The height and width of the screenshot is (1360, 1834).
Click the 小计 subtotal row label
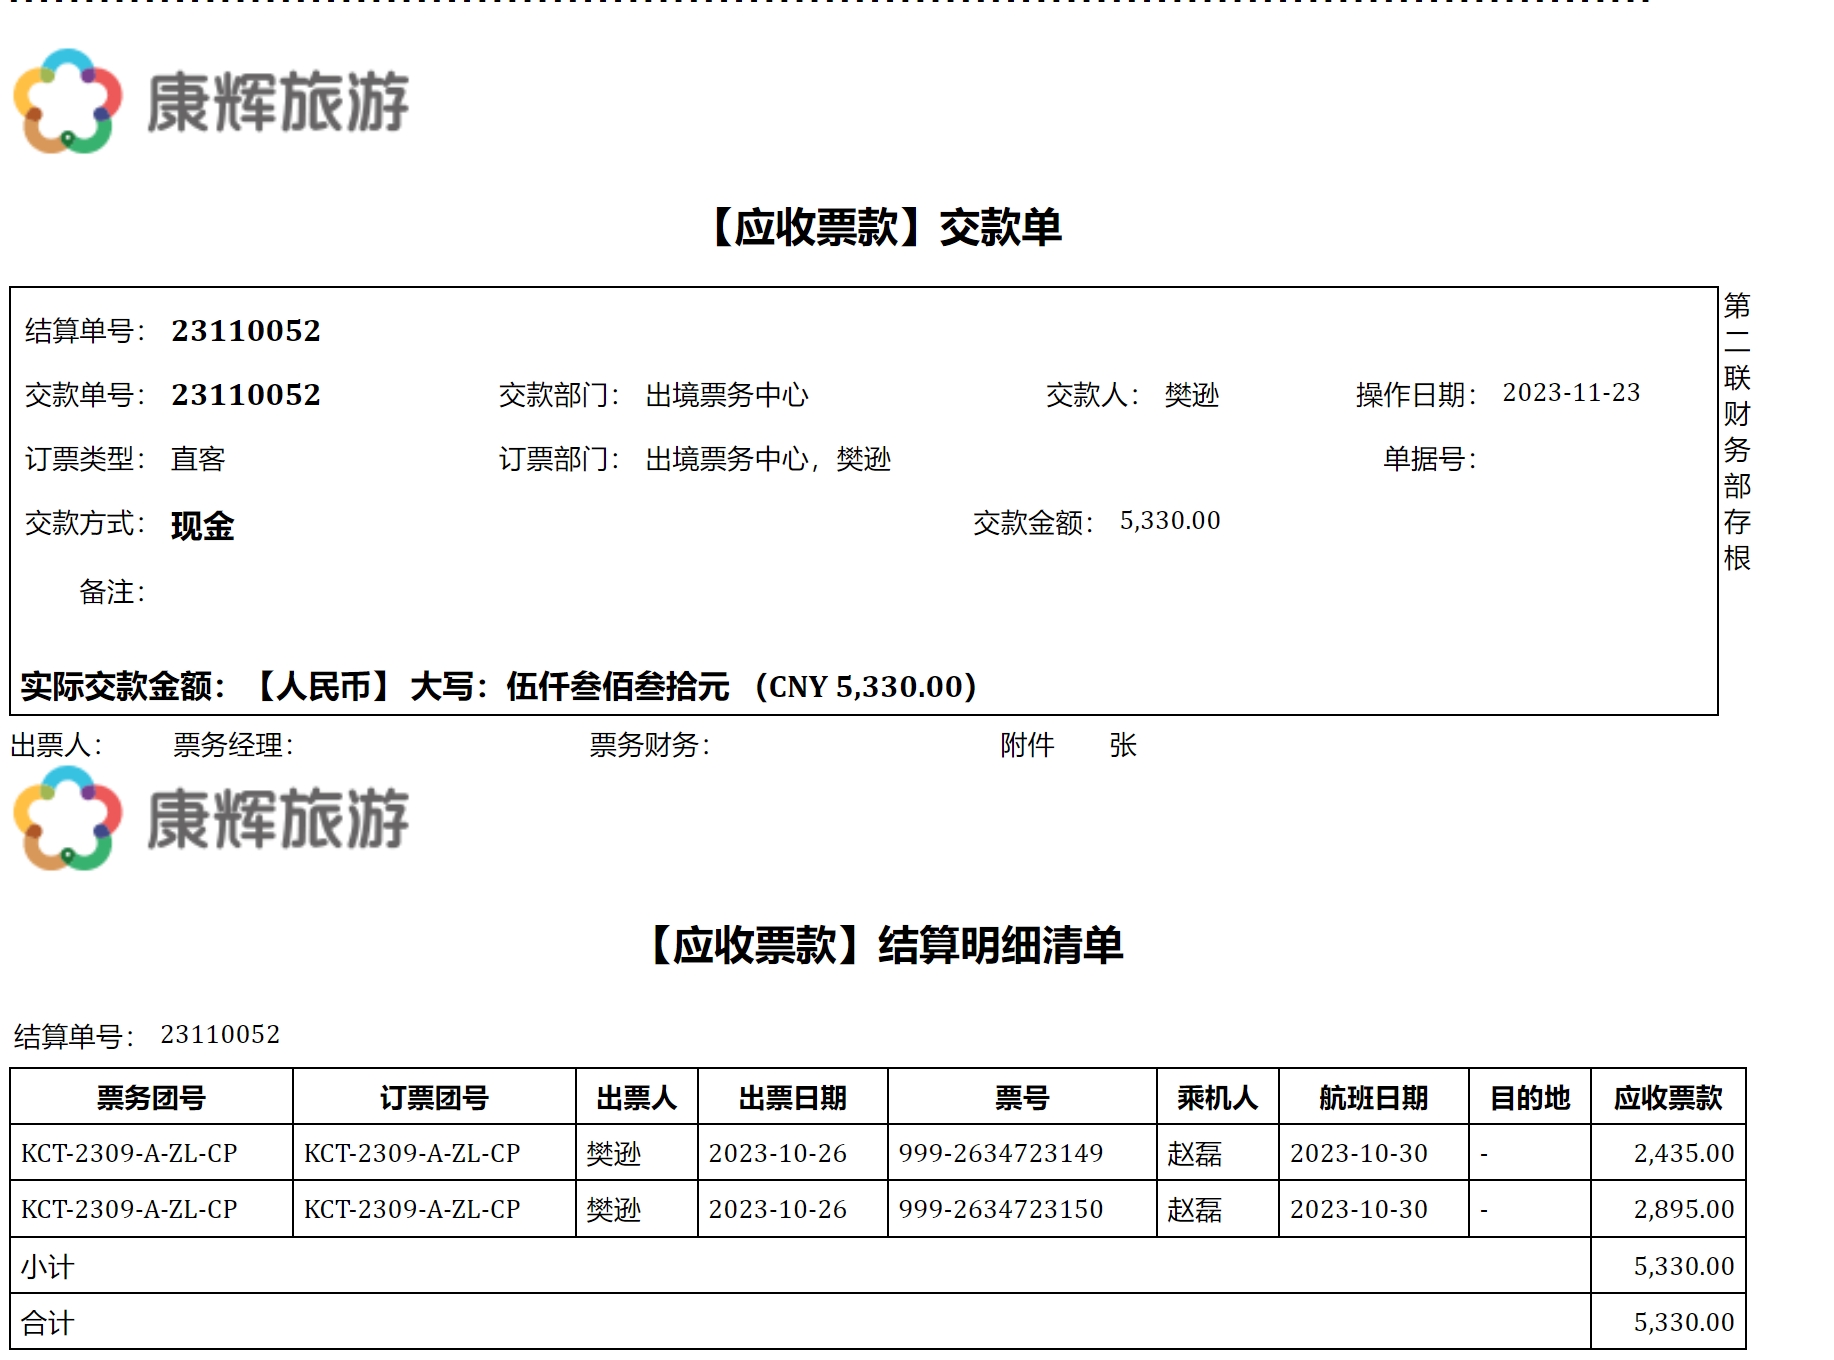48,1267
